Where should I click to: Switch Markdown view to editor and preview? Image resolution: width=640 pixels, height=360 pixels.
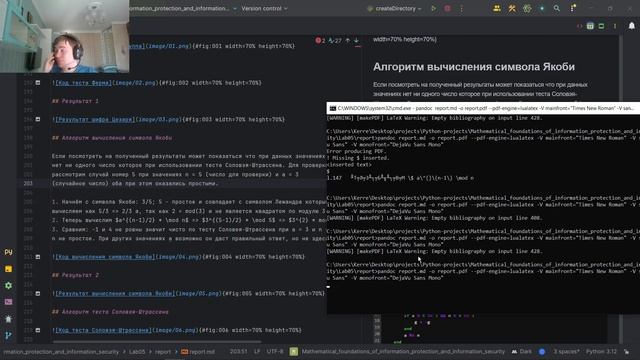pos(590,26)
